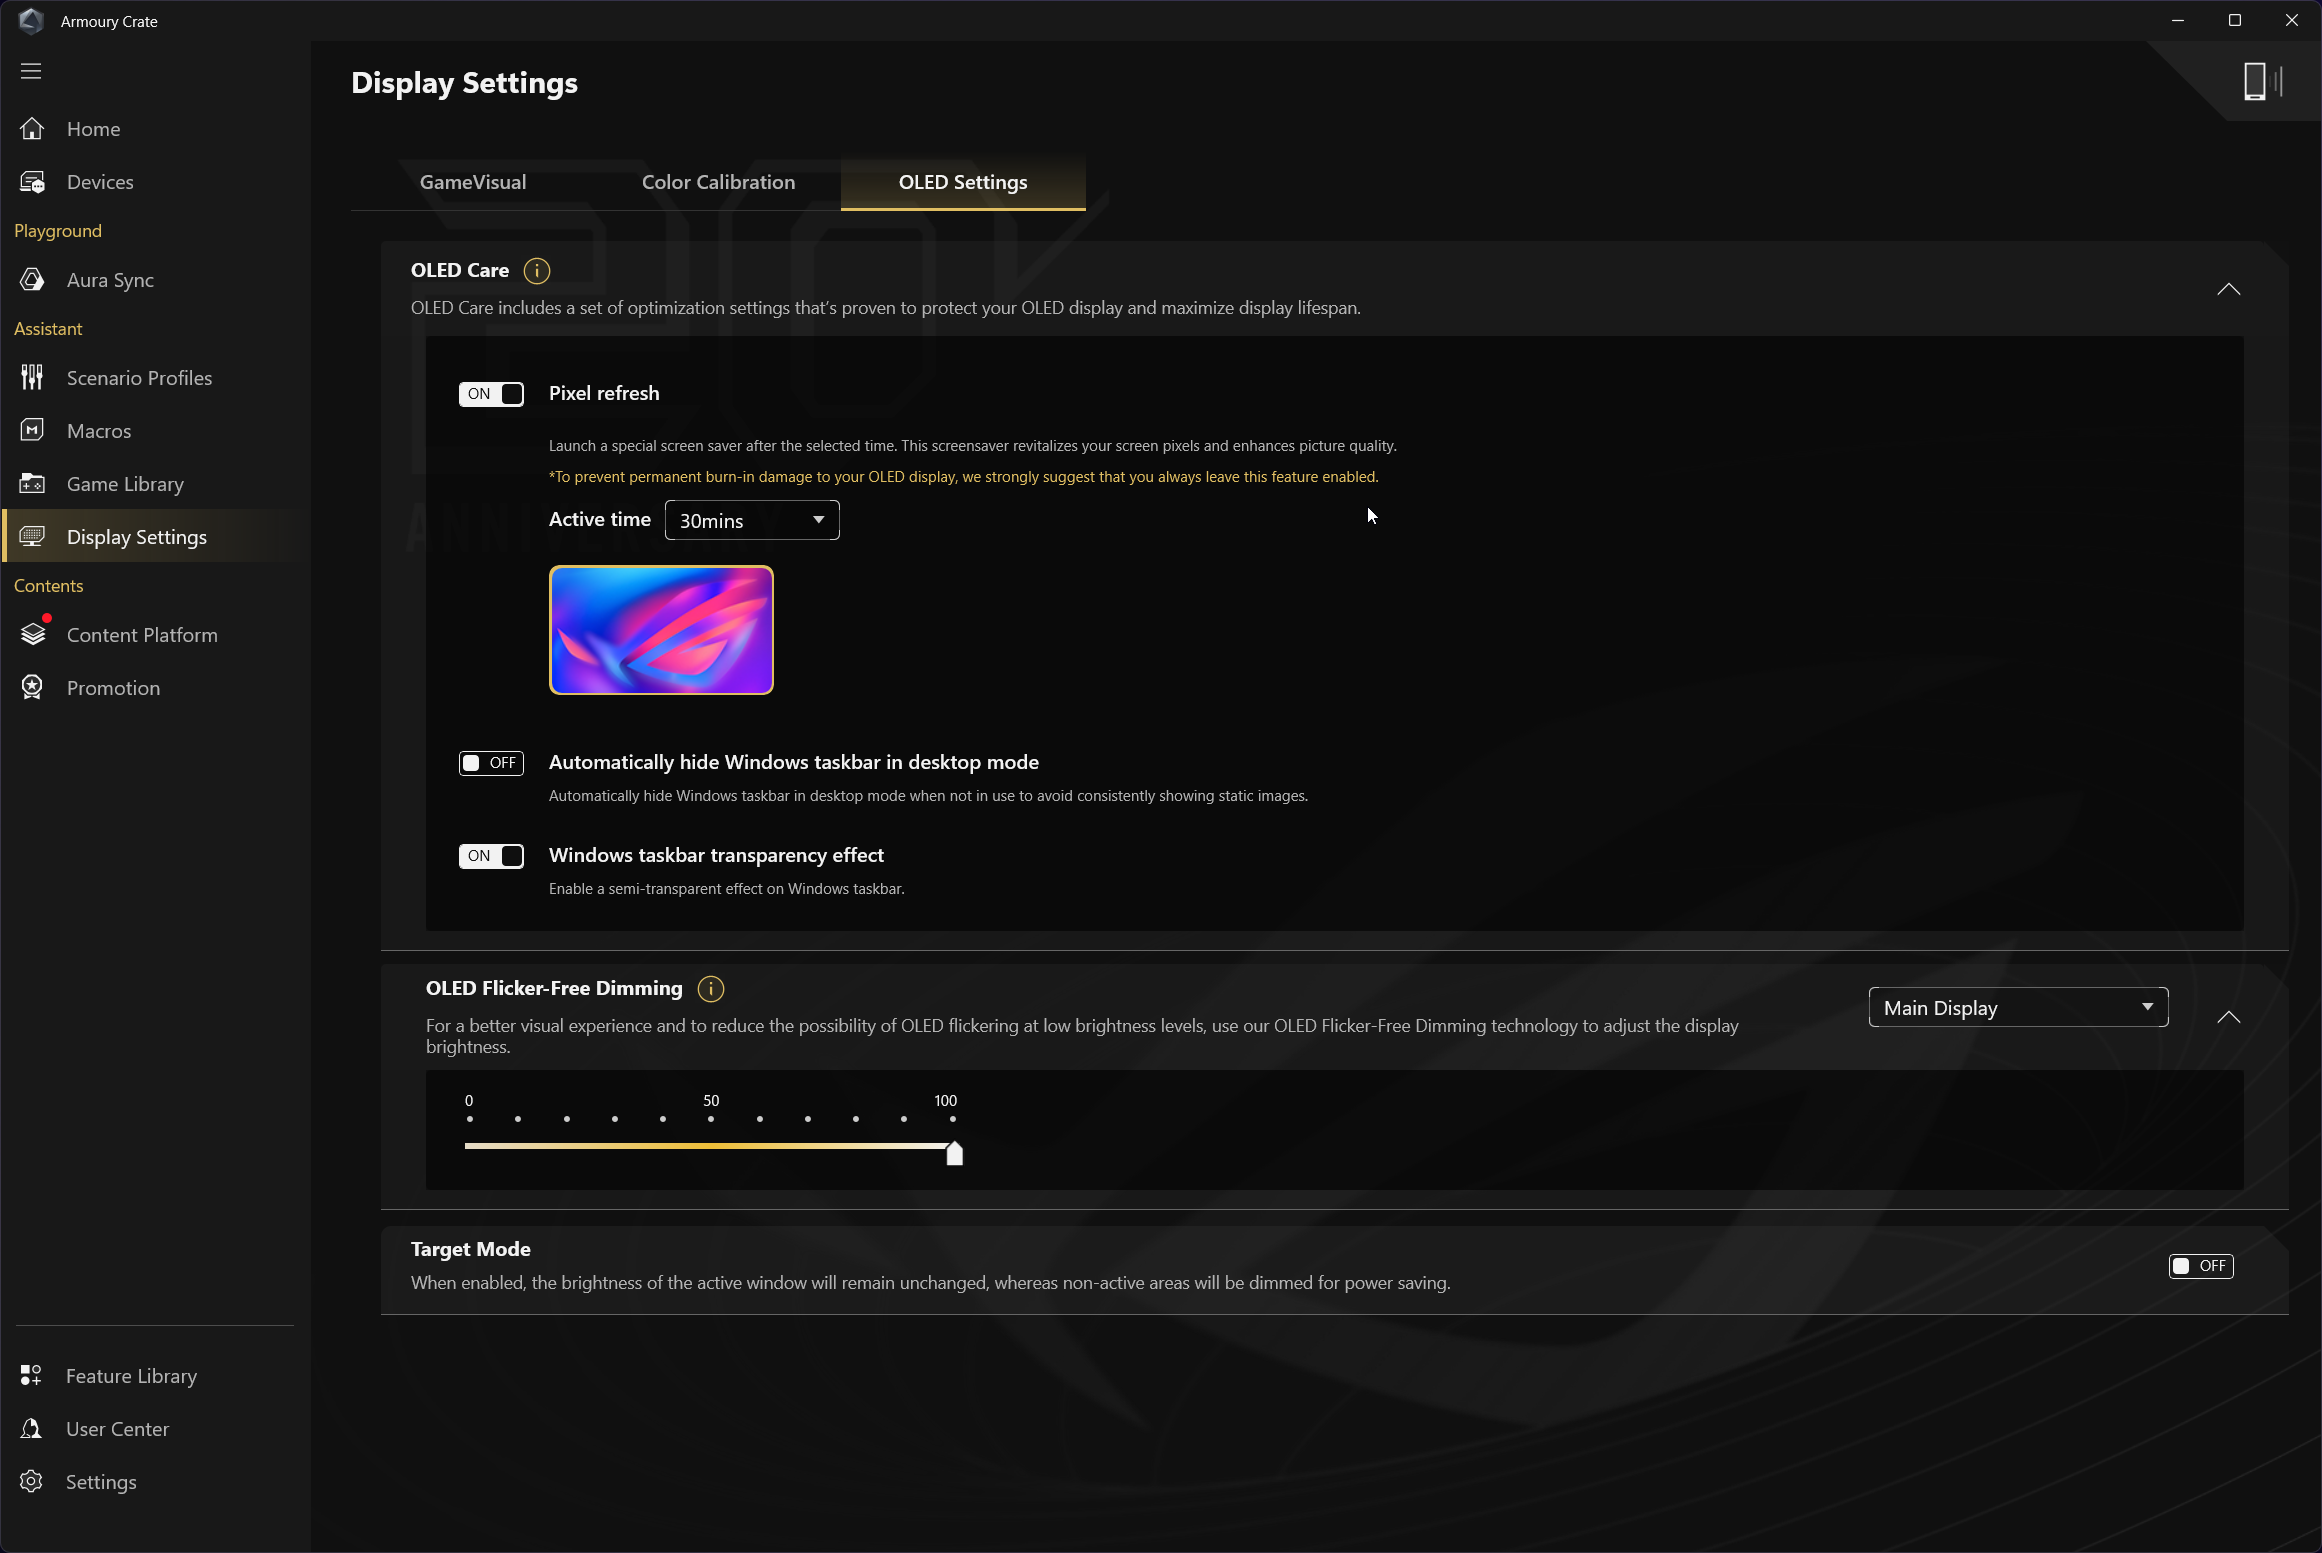The image size is (2322, 1553).
Task: Open the Home page label
Action: 94,129
